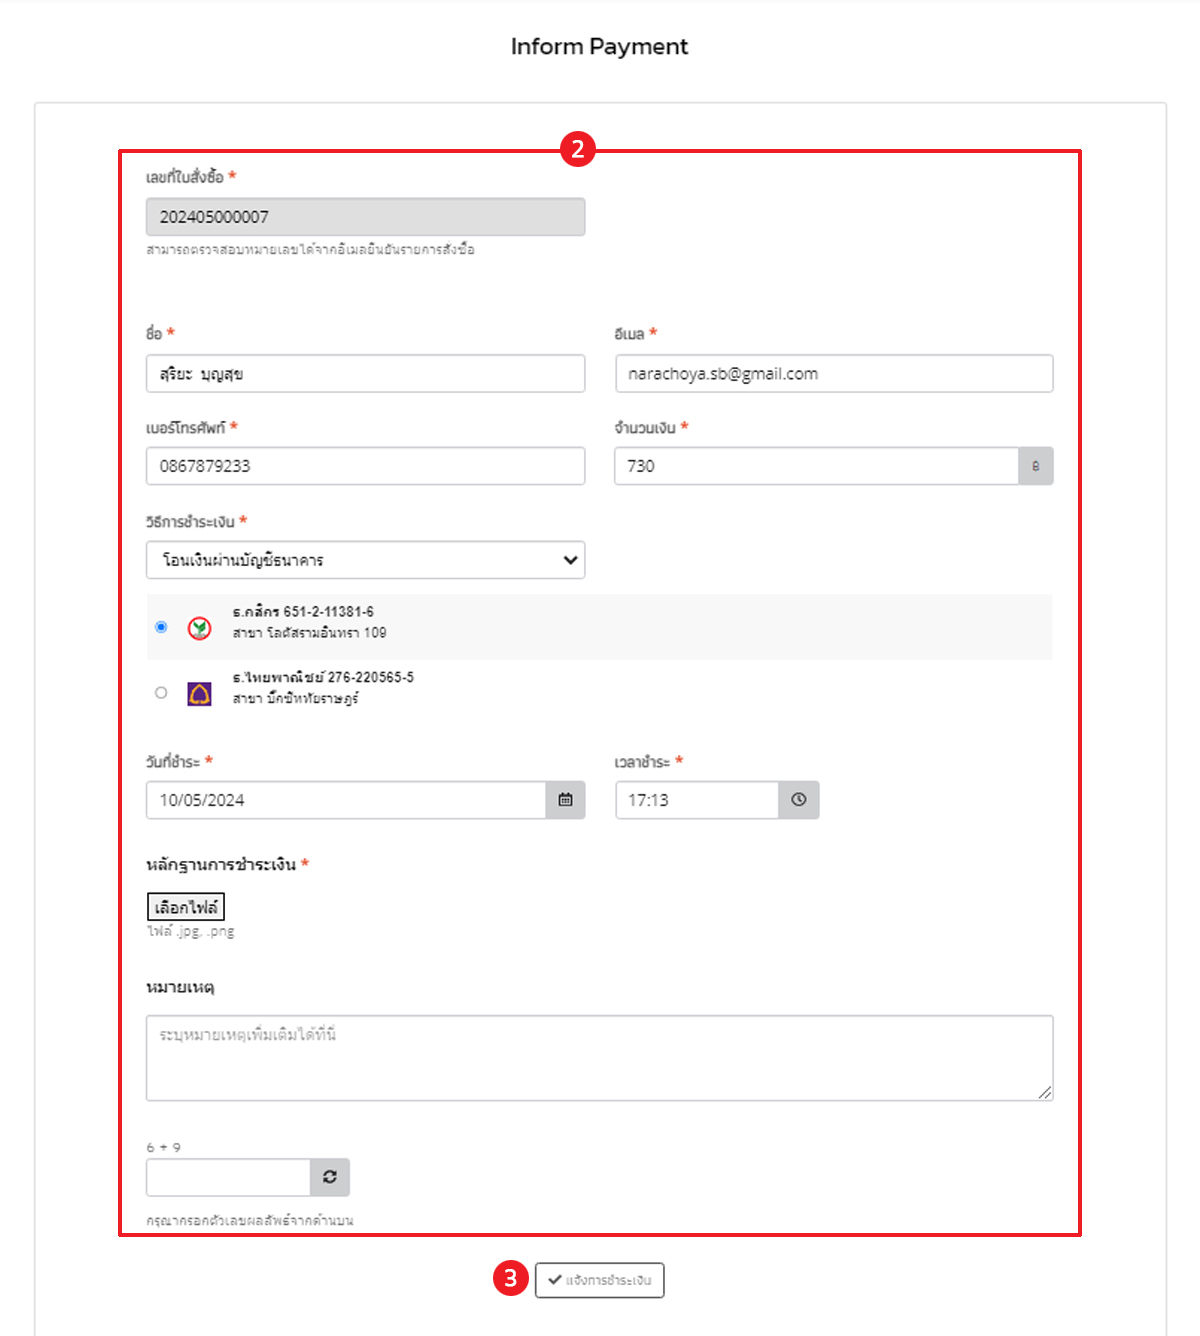1200x1336 pixels.
Task: Click the amount field showing 730
Action: 815,466
